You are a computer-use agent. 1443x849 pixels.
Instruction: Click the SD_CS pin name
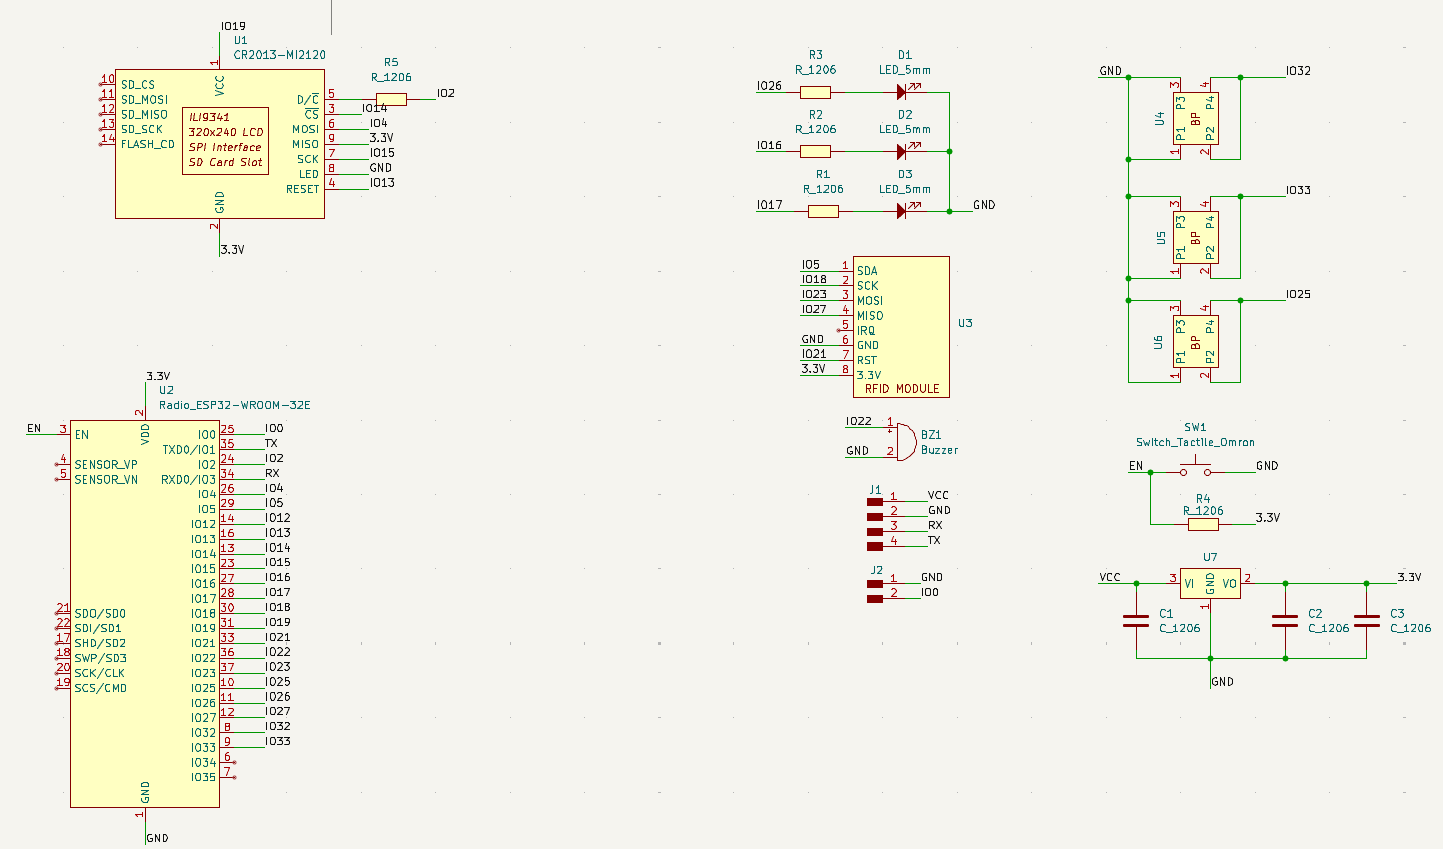[138, 85]
